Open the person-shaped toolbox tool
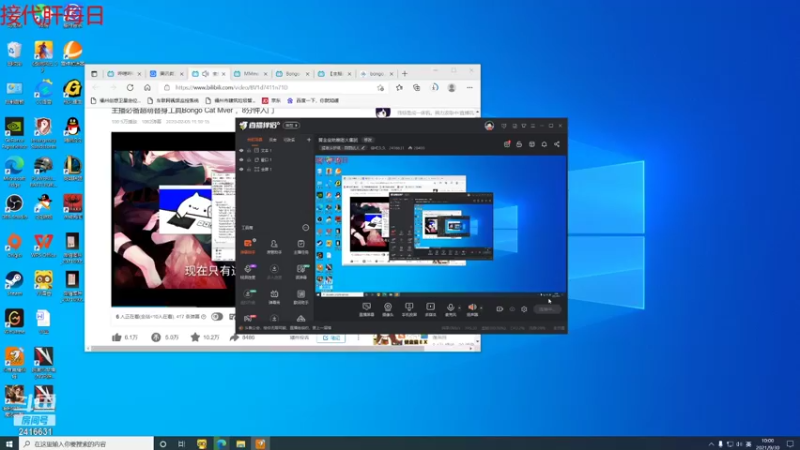 [274, 246]
